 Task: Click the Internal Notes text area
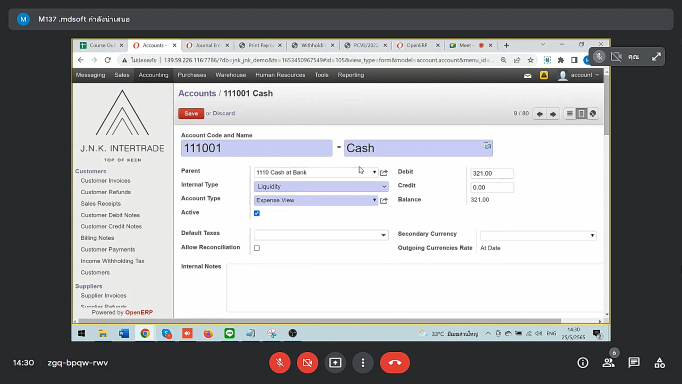[x=415, y=287]
